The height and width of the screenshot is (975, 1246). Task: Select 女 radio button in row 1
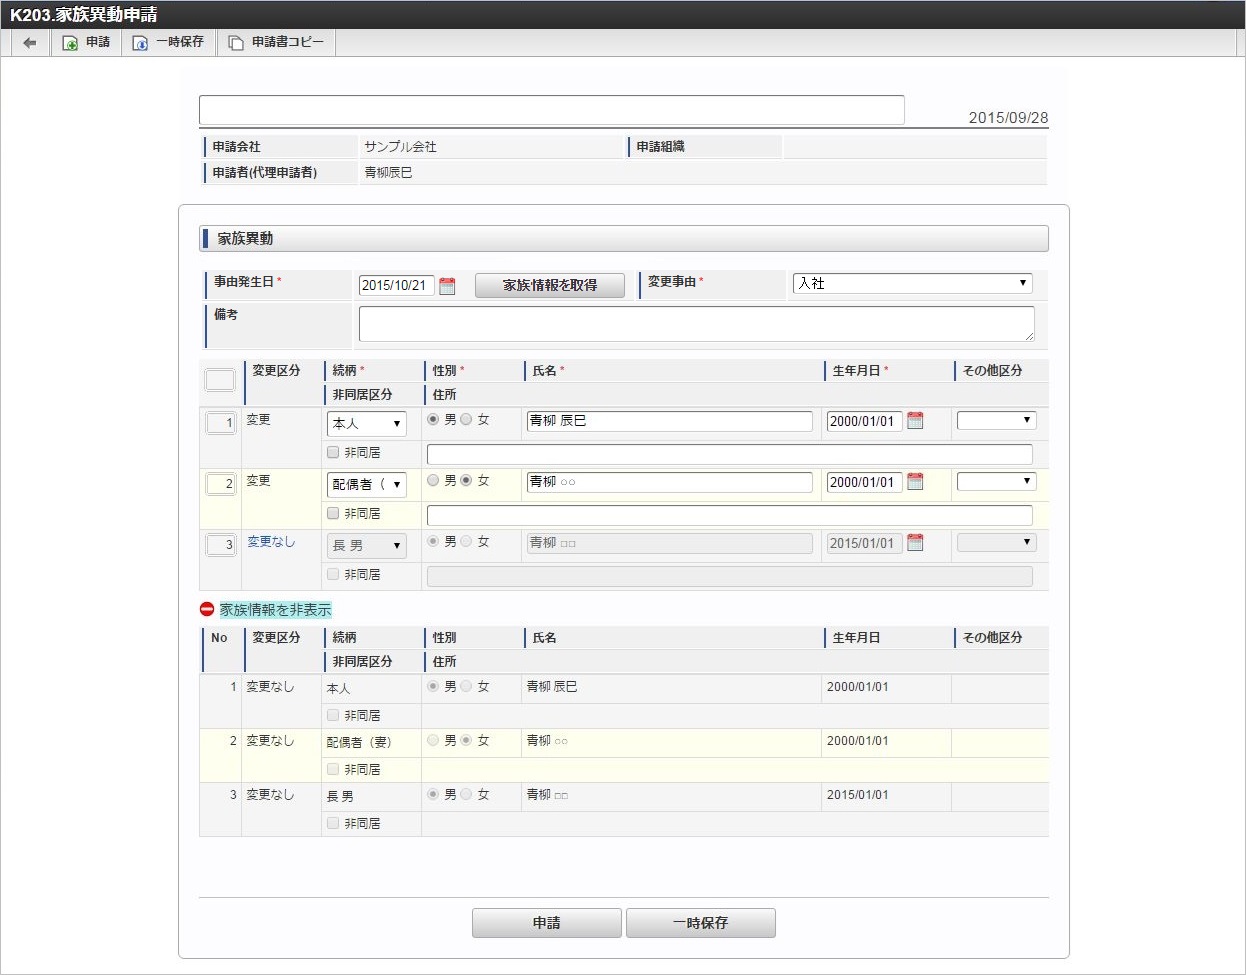(x=466, y=420)
